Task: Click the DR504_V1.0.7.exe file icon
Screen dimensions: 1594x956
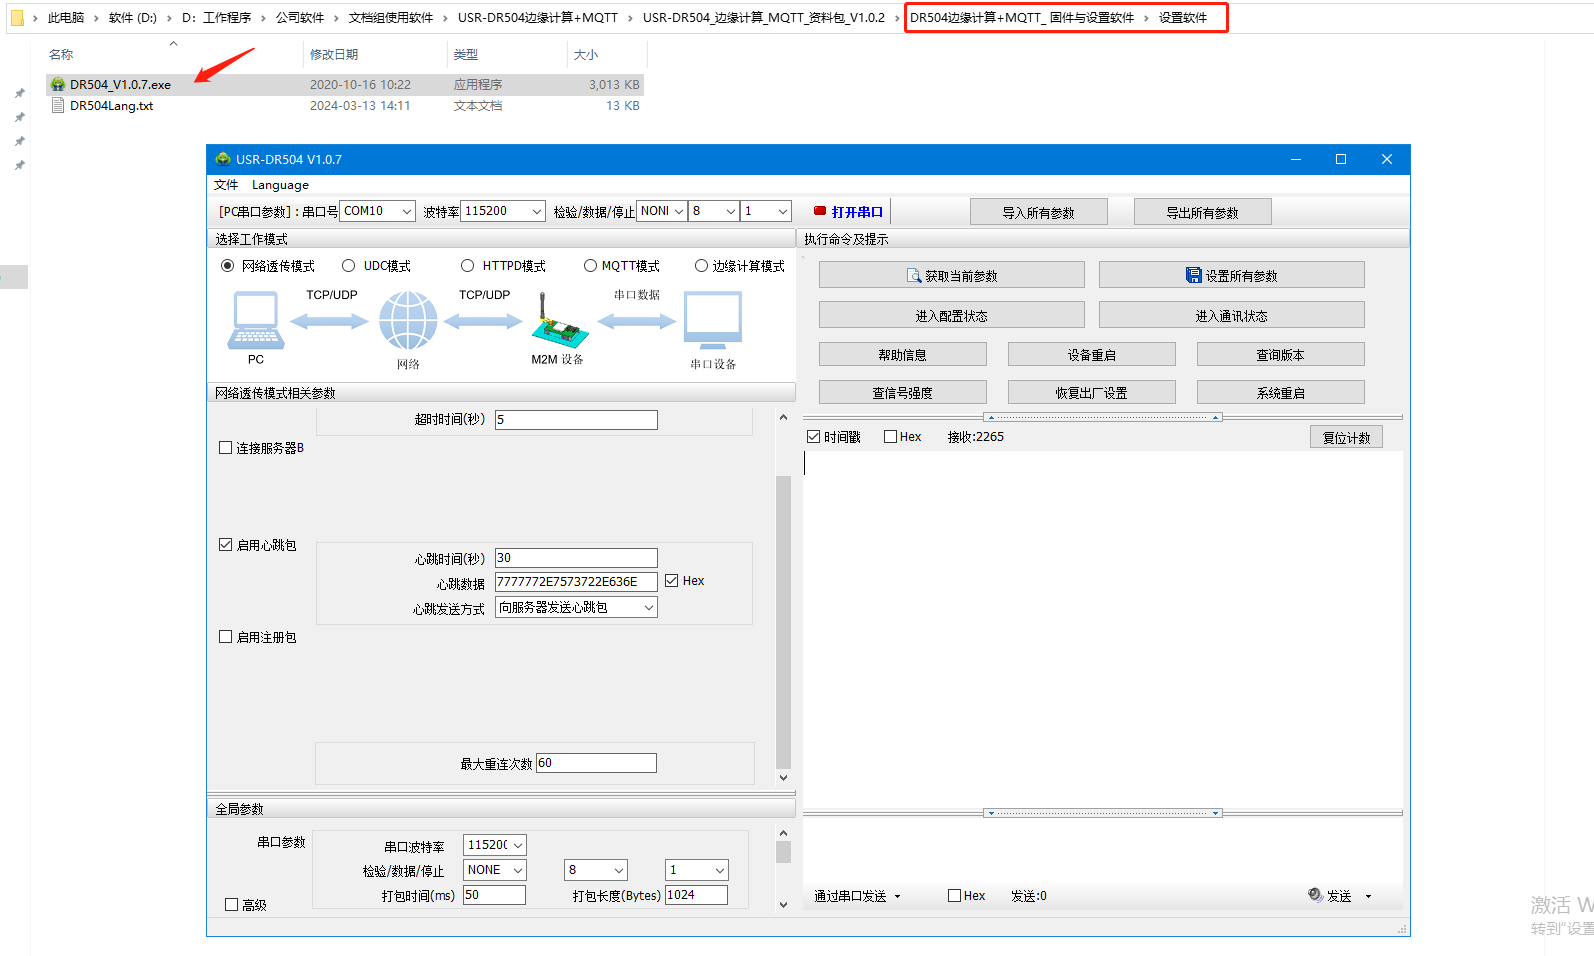Action: tap(58, 85)
